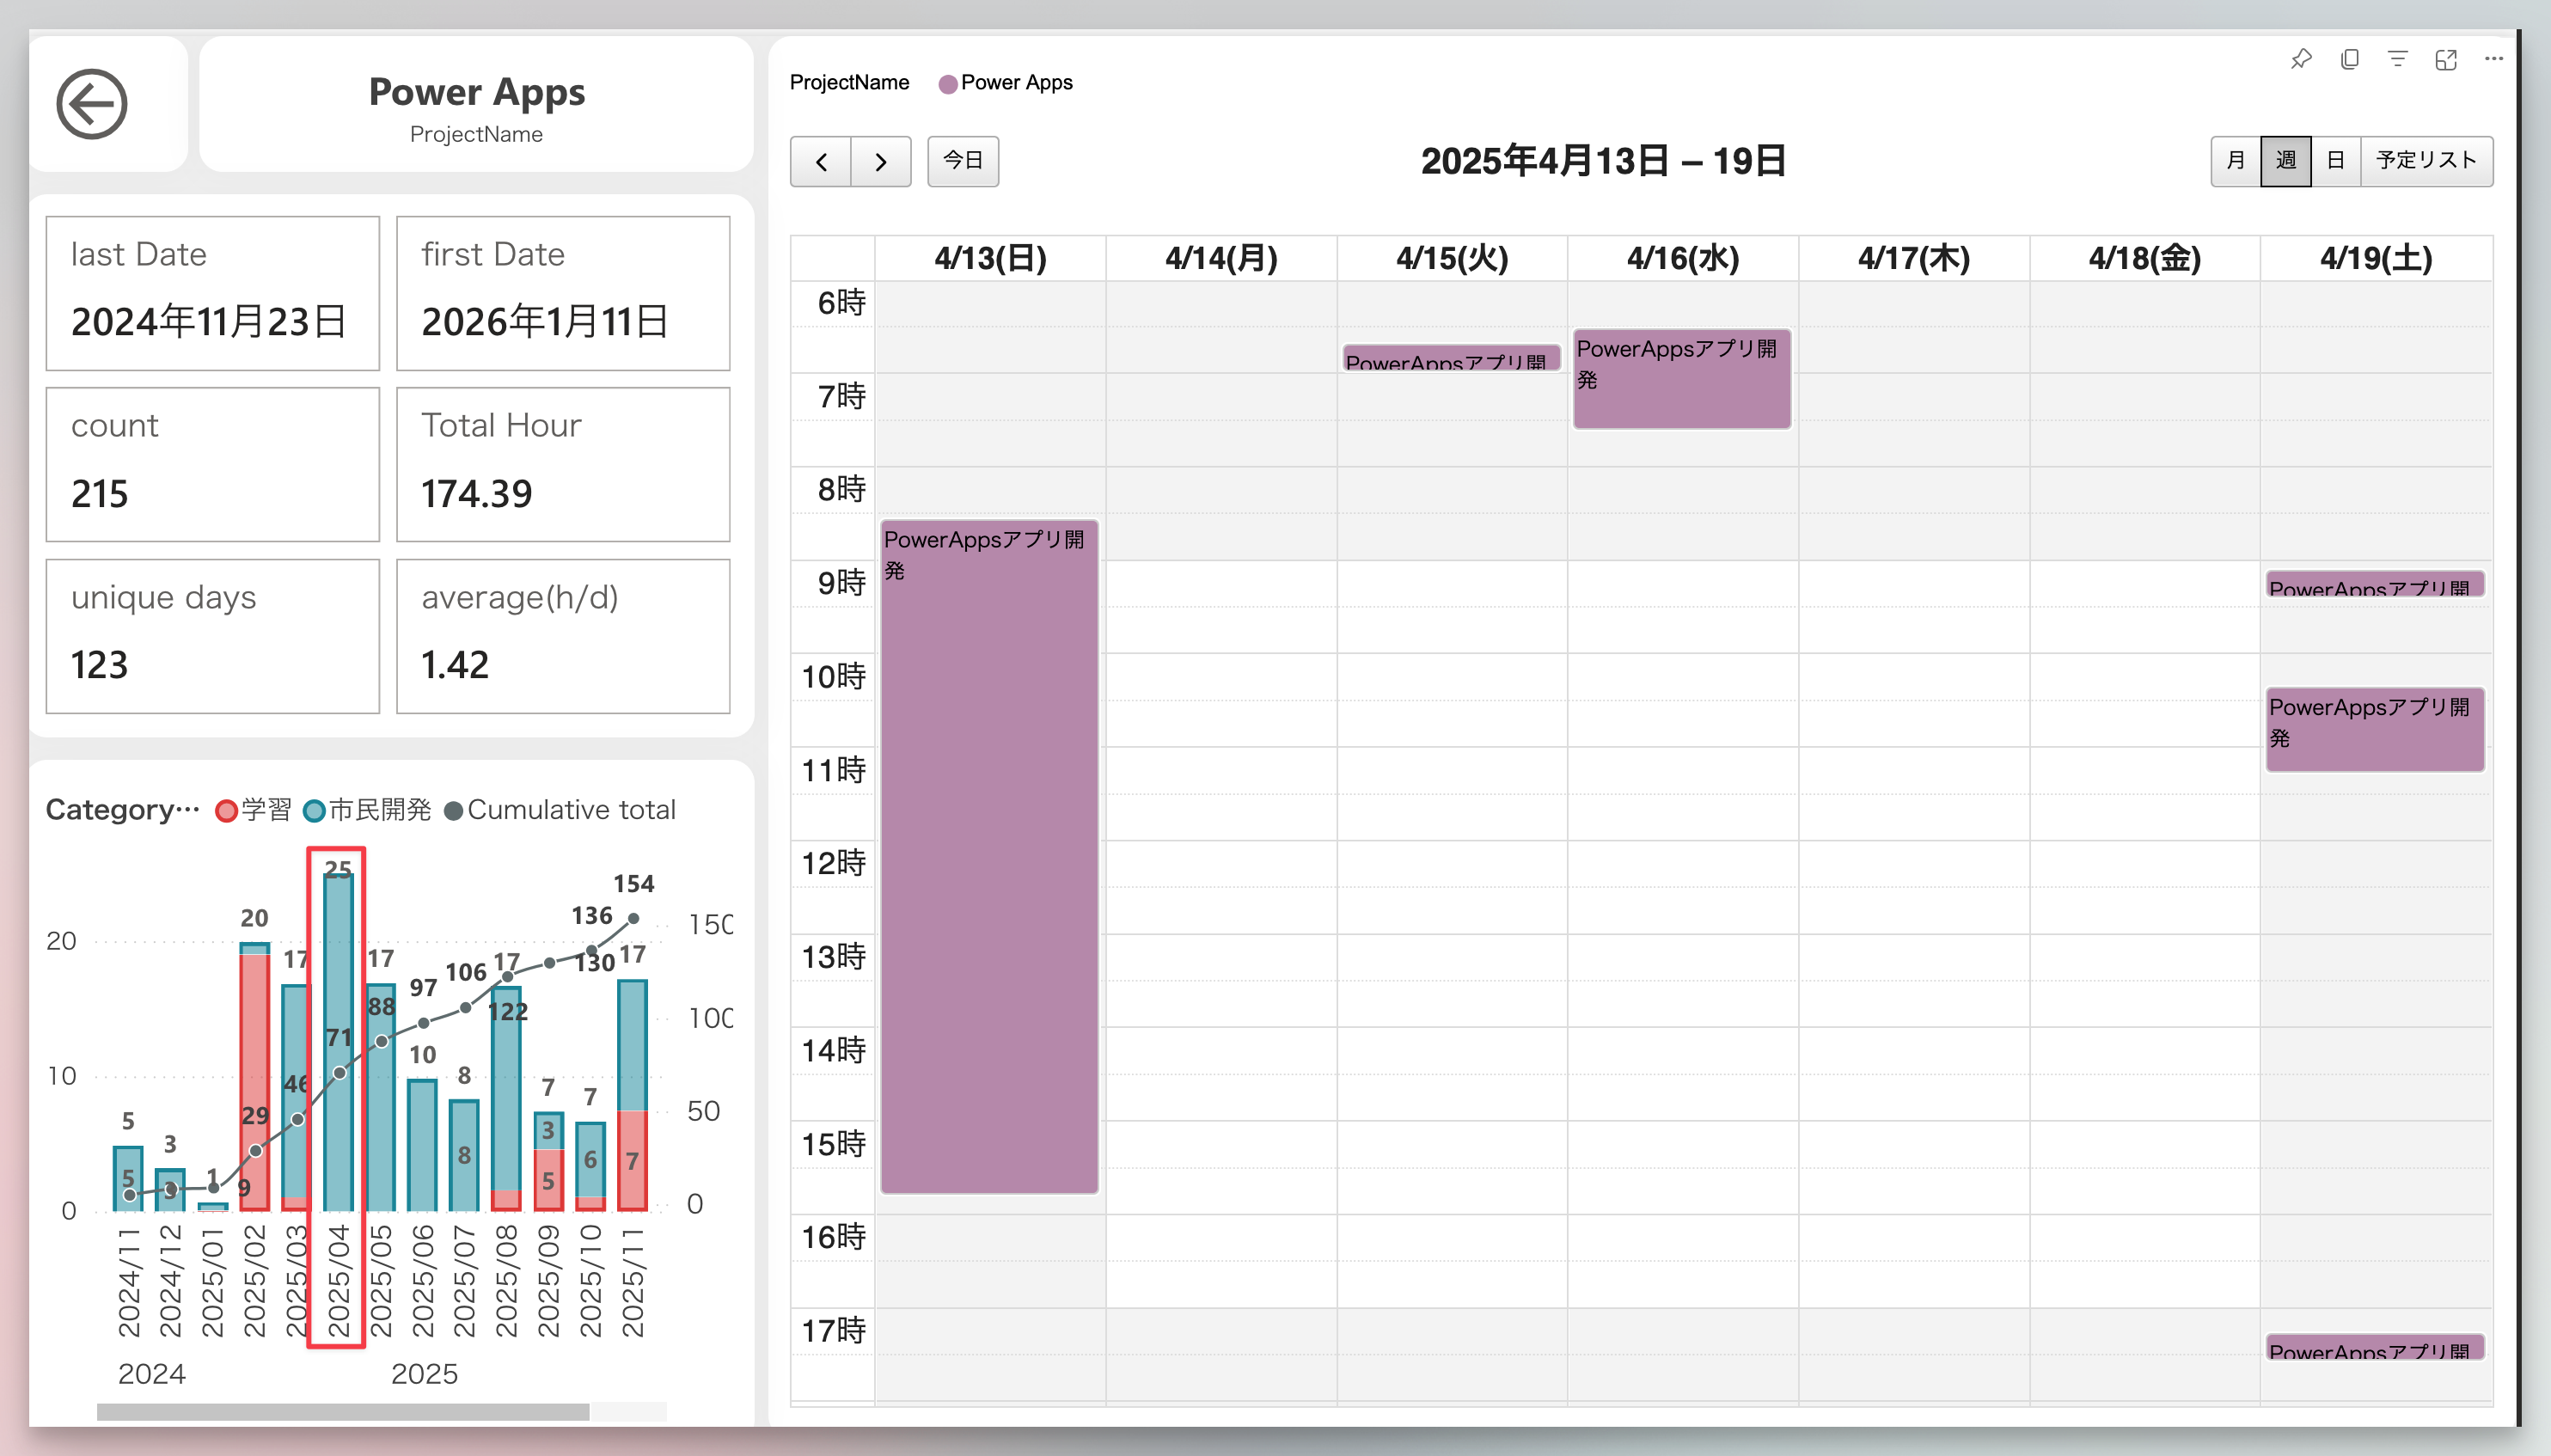Copy the calendar visual
This screenshot has width=2551, height=1456.
(x=2350, y=59)
